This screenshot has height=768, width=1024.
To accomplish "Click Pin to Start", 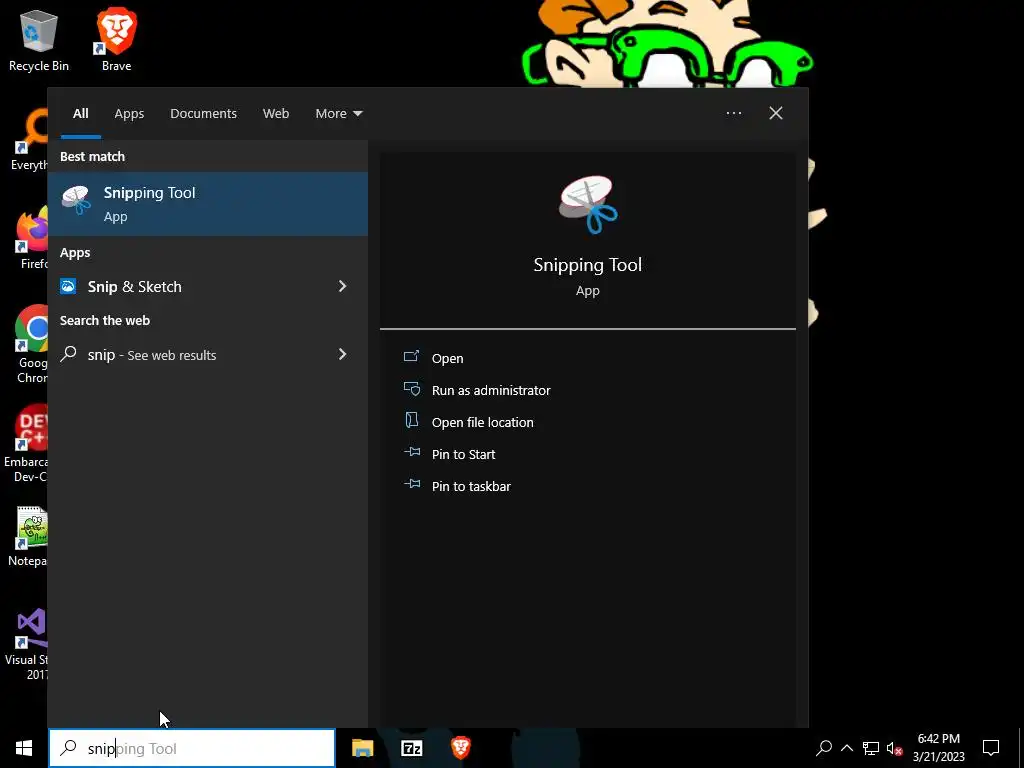I will pos(464,454).
